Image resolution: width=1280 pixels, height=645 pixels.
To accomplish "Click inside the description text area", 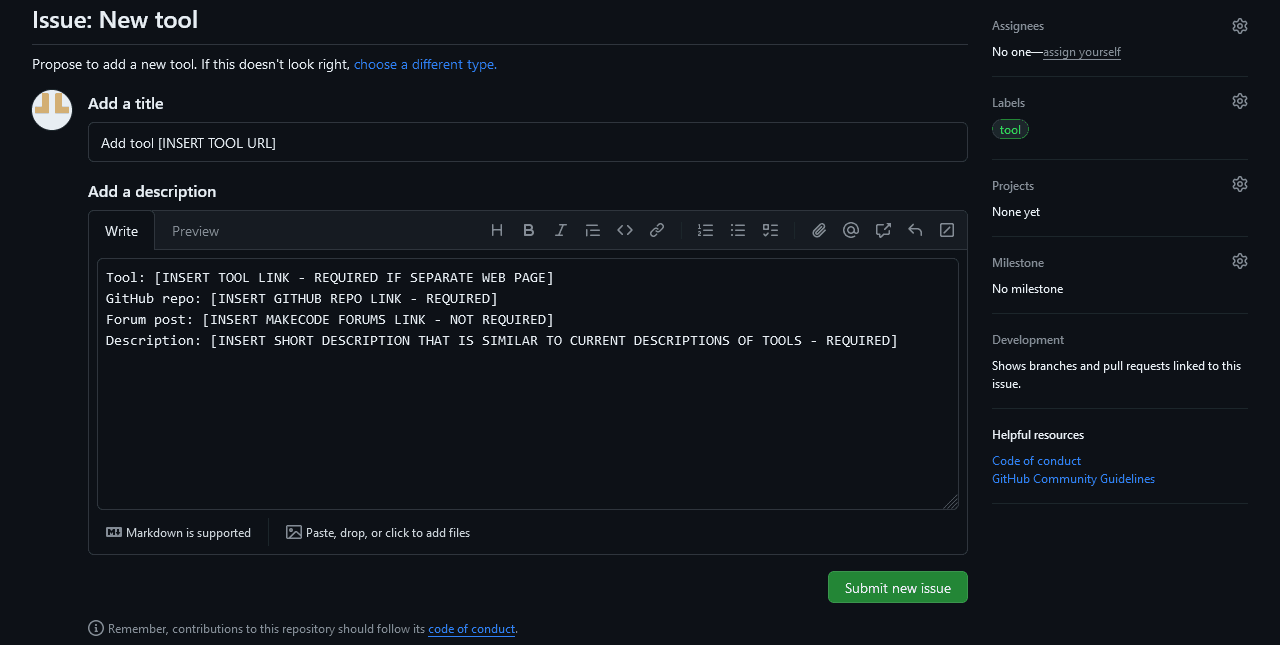I will tap(528, 384).
